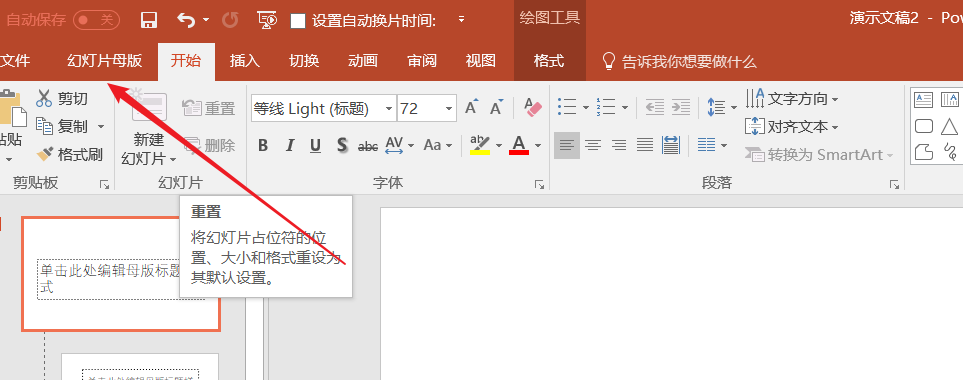Open the line spacing menu

[x=722, y=107]
